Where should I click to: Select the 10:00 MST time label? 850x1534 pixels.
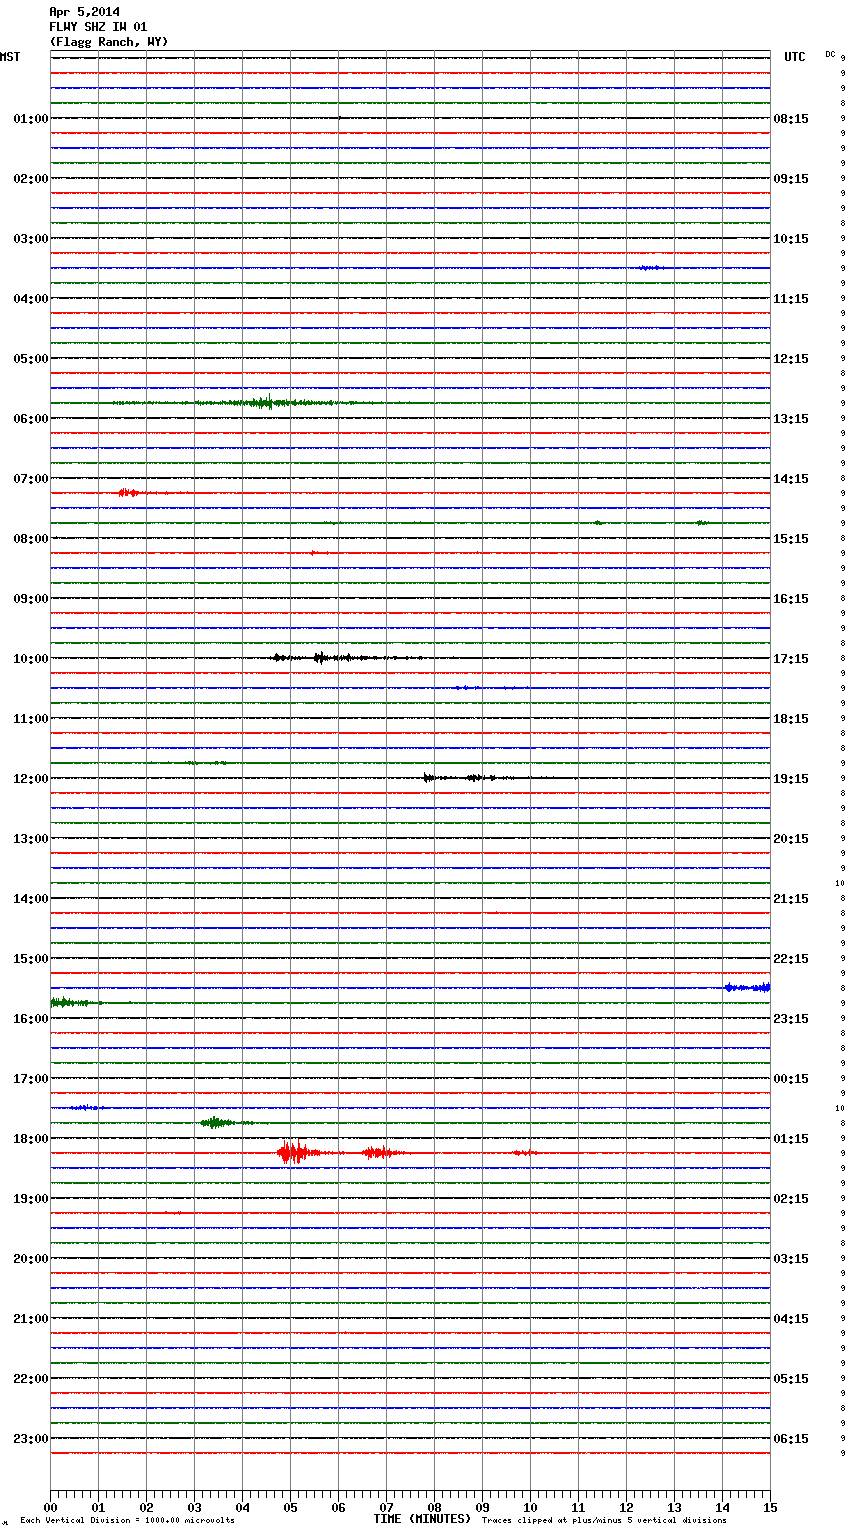click(31, 659)
